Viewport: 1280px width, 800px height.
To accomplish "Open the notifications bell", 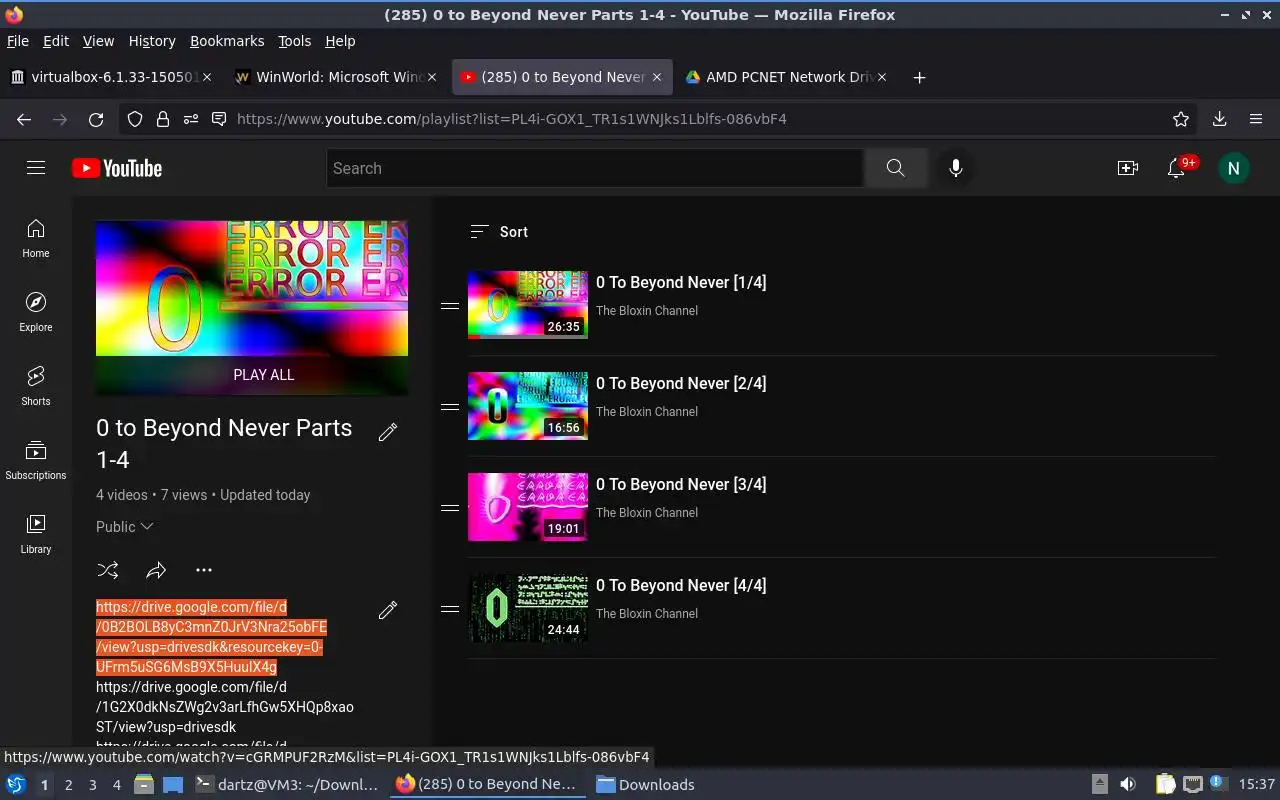I will [x=1177, y=168].
